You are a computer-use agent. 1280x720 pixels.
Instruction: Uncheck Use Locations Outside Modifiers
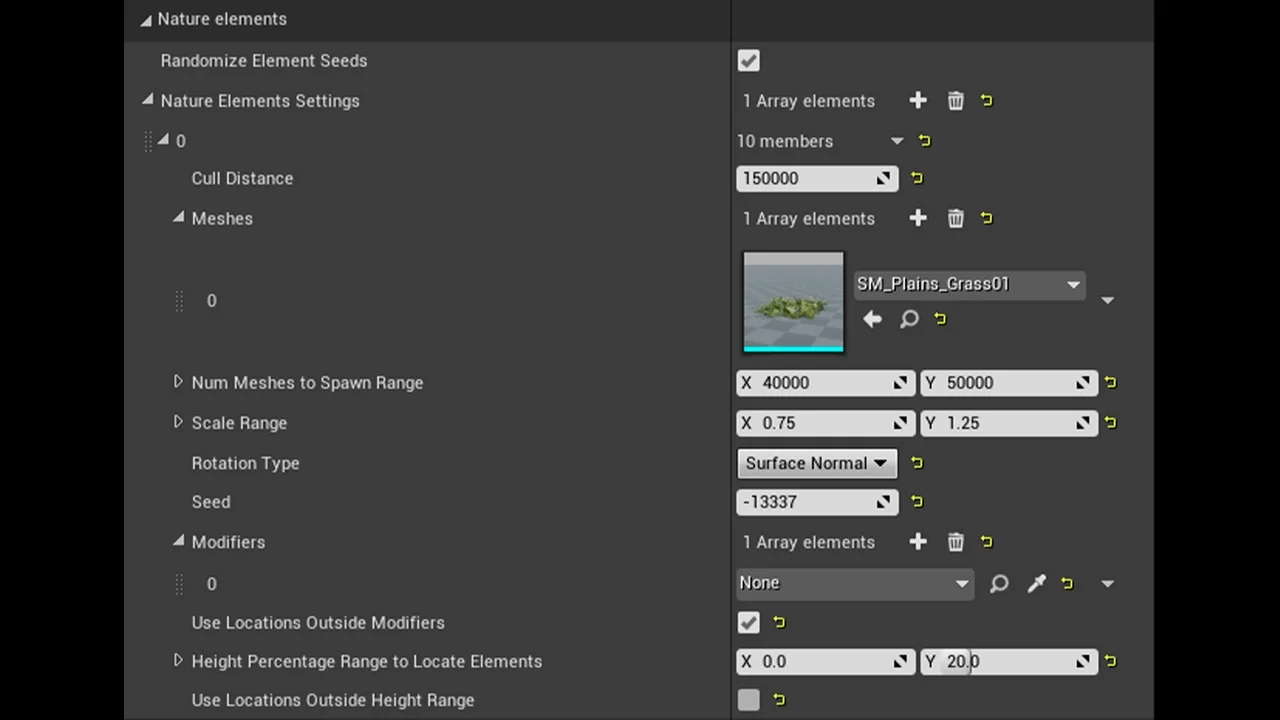748,622
